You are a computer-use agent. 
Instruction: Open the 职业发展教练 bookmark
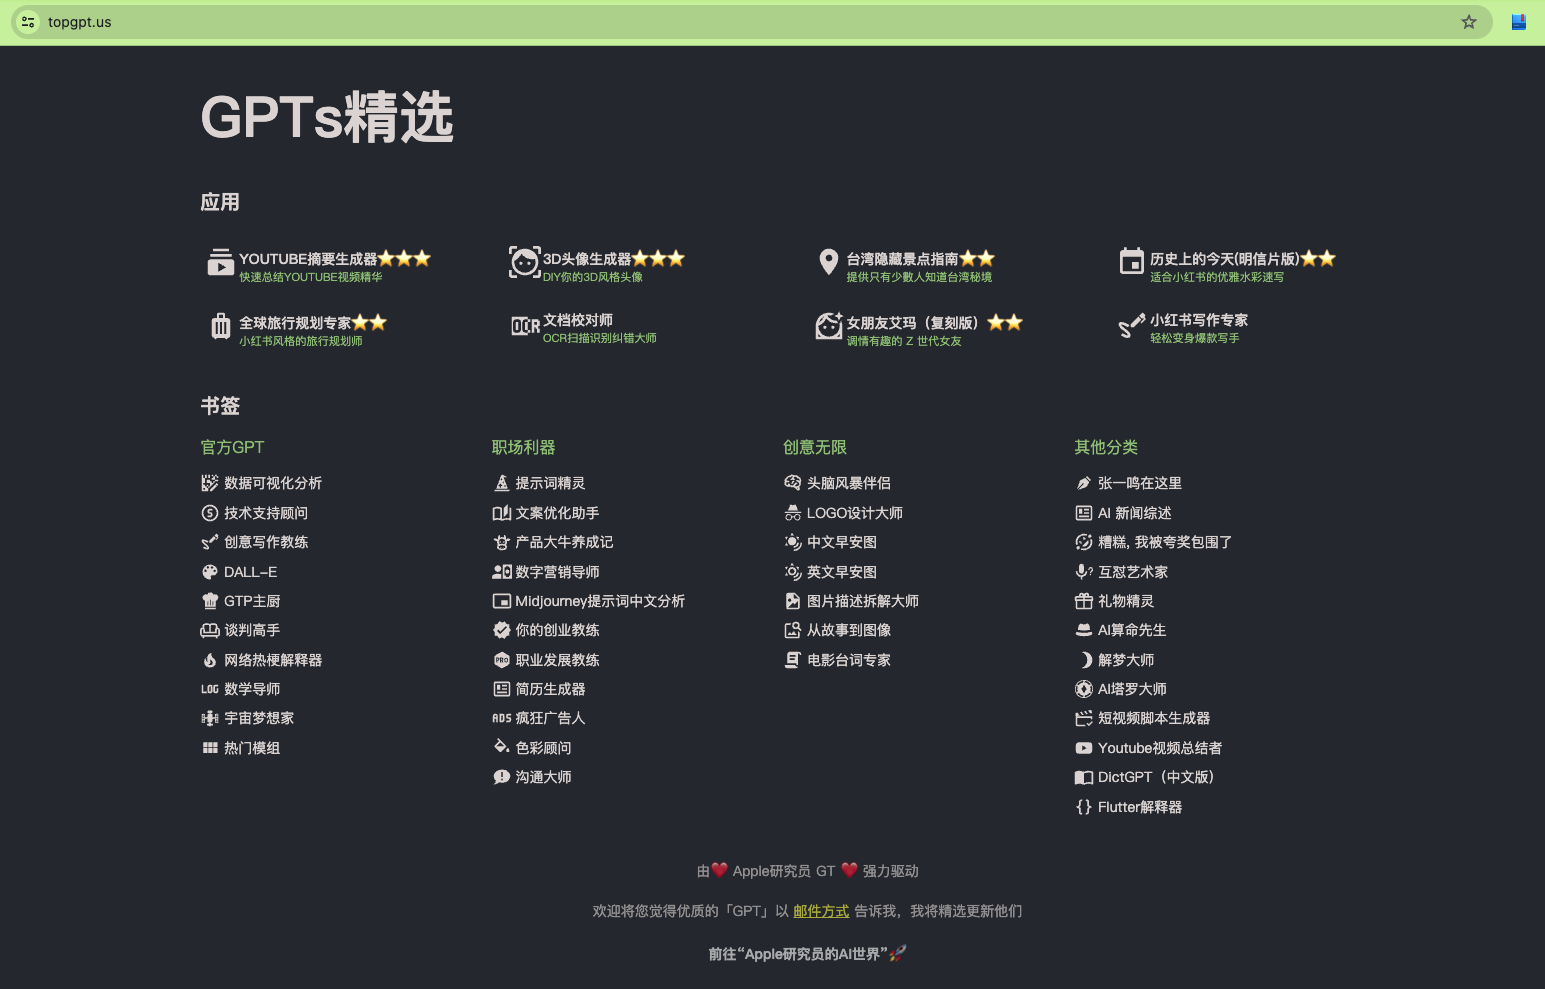tap(557, 660)
